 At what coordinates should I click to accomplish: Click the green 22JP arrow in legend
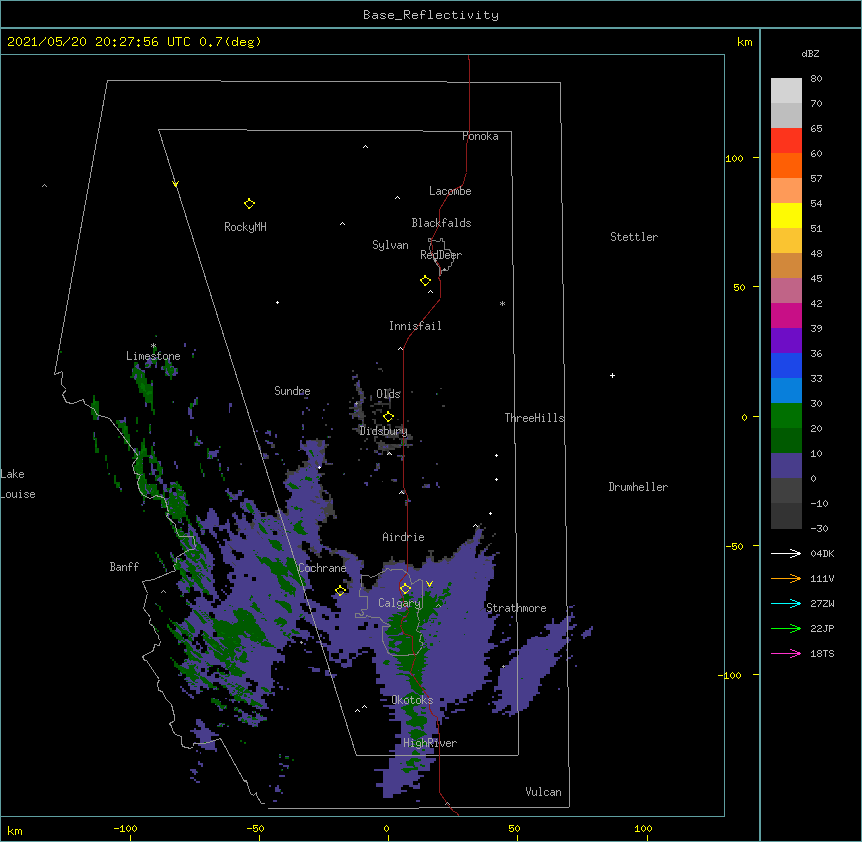point(786,628)
